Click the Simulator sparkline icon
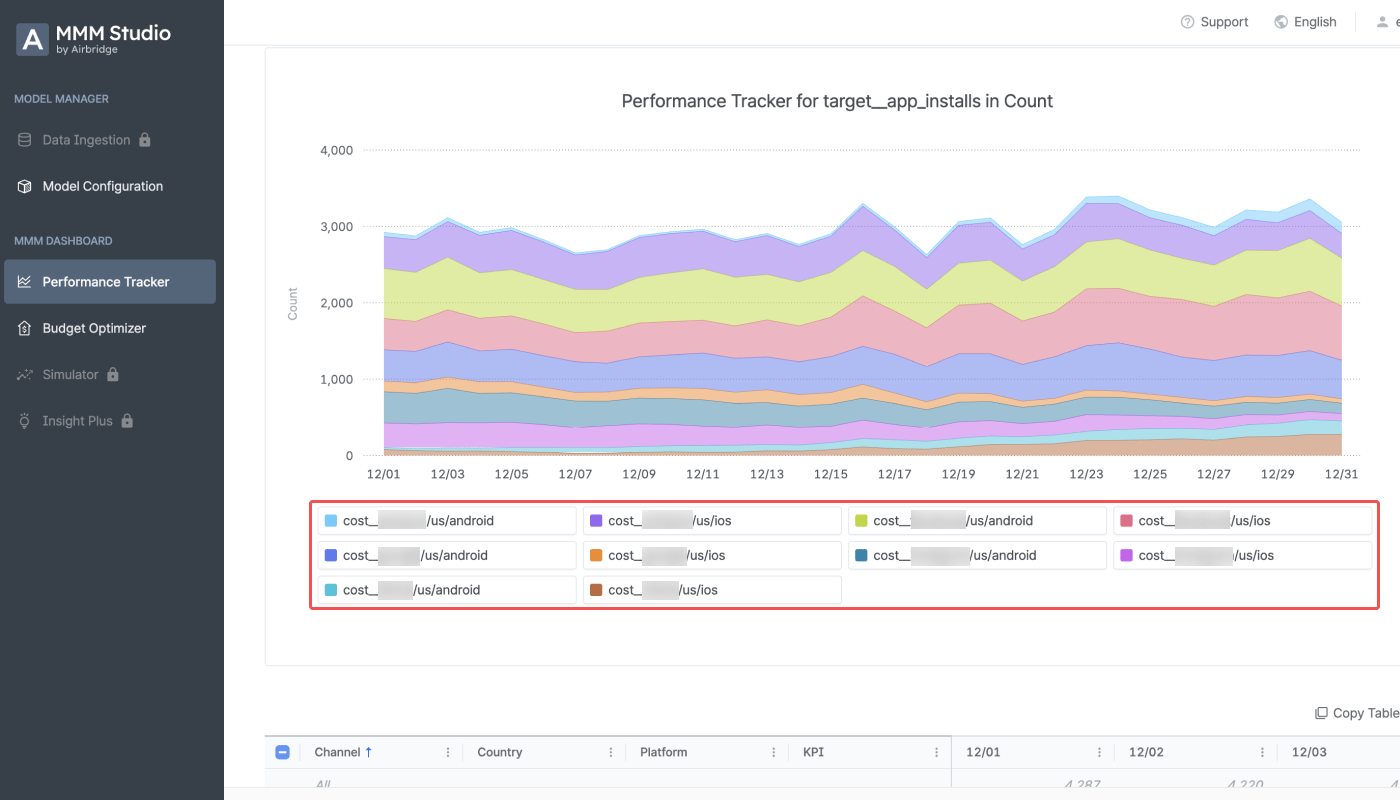This screenshot has height=800, width=1400. tap(25, 375)
